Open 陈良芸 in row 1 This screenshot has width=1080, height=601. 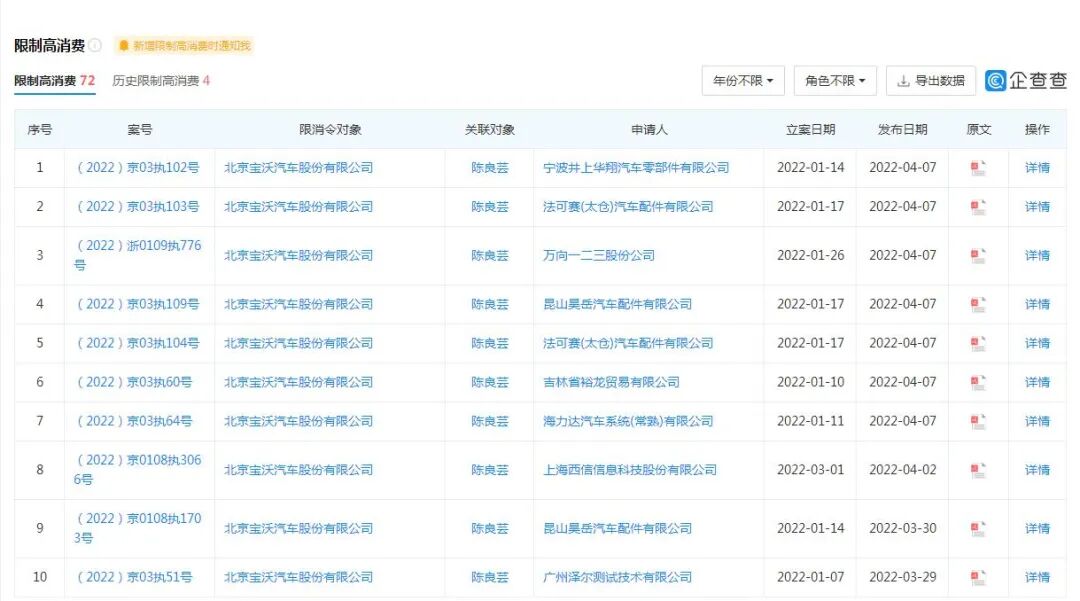490,167
